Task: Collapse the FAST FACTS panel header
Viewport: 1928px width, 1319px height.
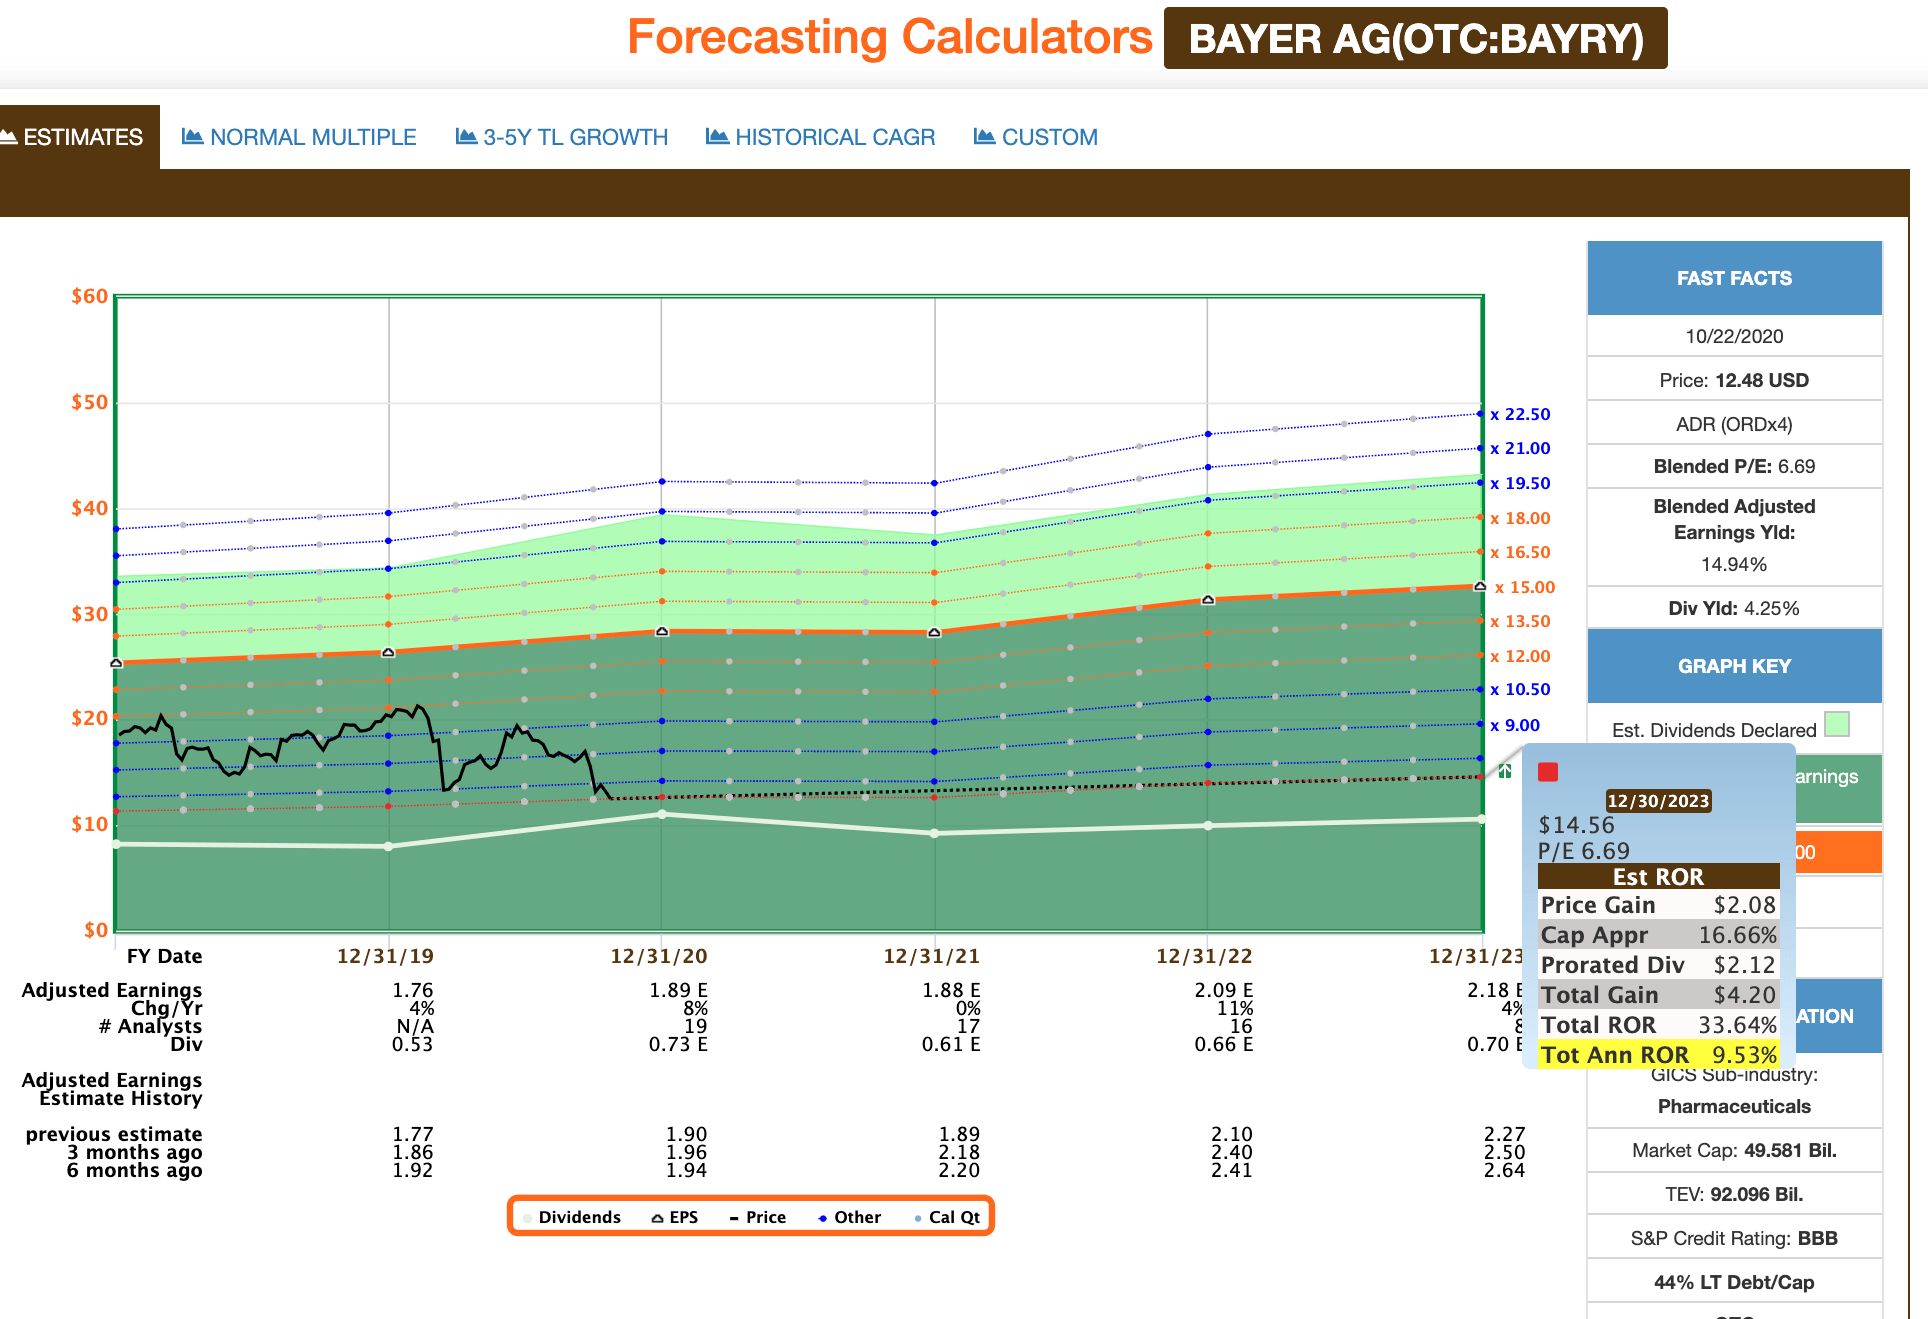Action: click(1733, 278)
